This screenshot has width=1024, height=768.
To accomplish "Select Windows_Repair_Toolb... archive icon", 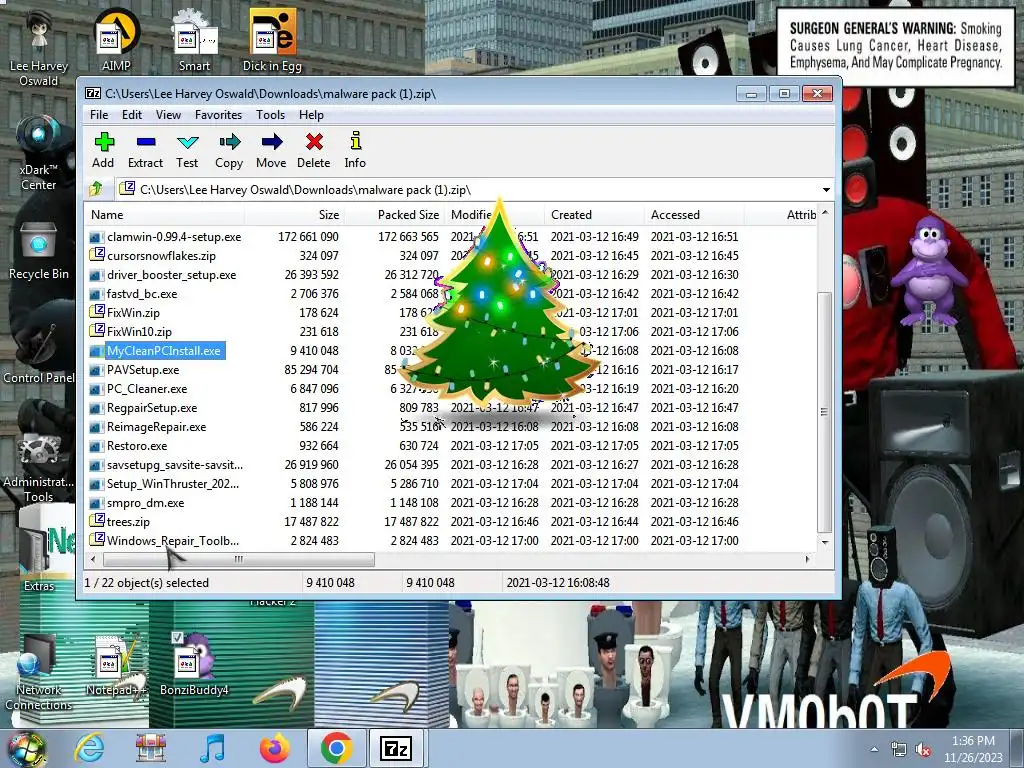I will [x=97, y=541].
